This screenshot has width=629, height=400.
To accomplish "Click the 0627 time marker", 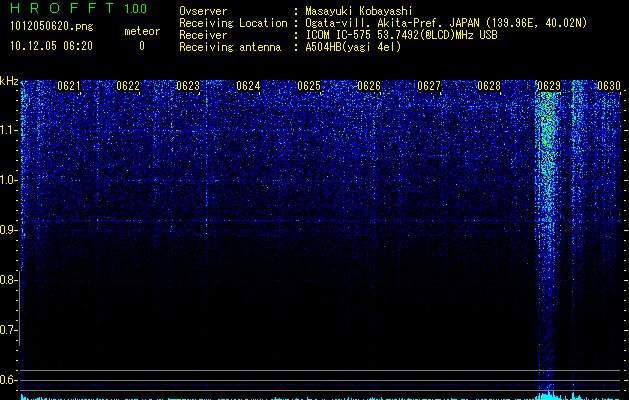I will point(429,86).
